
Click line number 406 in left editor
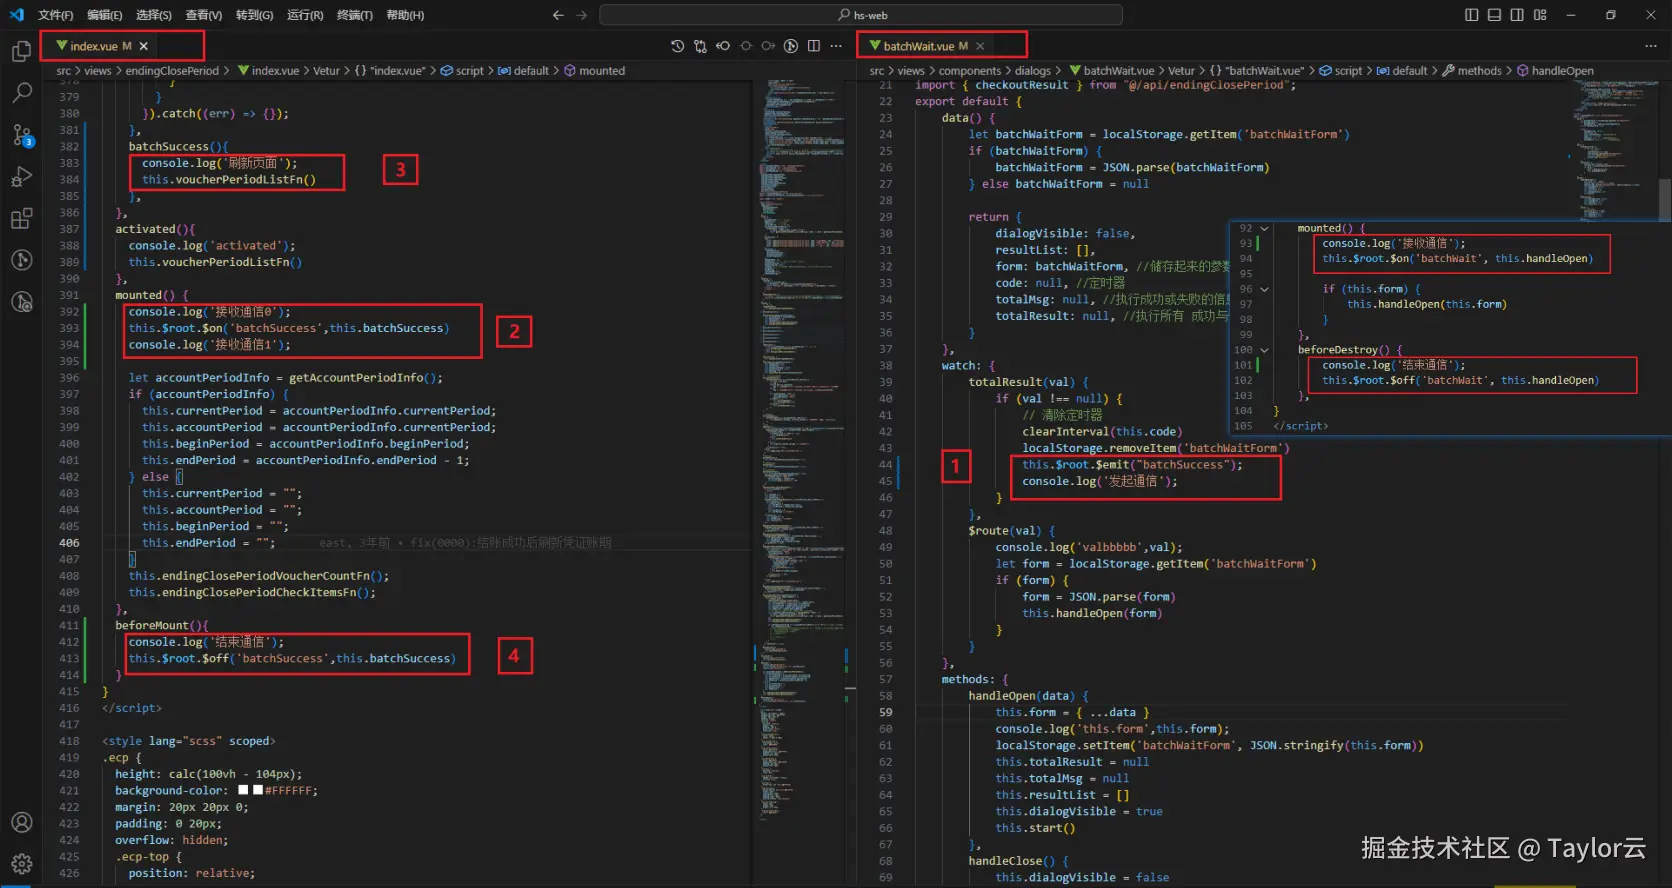pos(69,543)
